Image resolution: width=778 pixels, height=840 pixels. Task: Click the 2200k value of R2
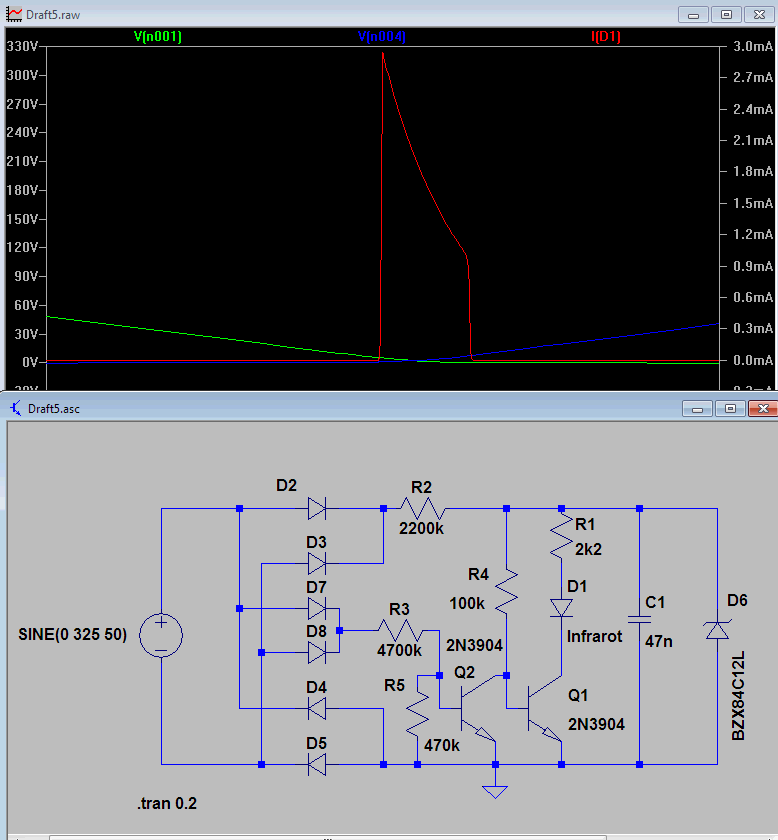(x=421, y=529)
